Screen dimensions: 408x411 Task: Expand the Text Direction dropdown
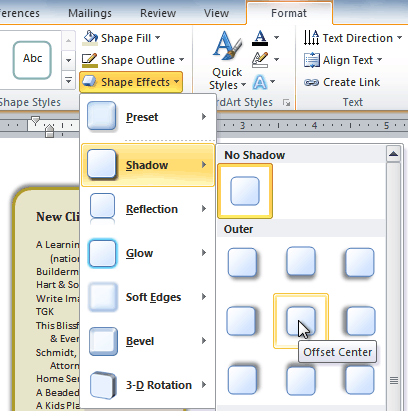point(399,38)
